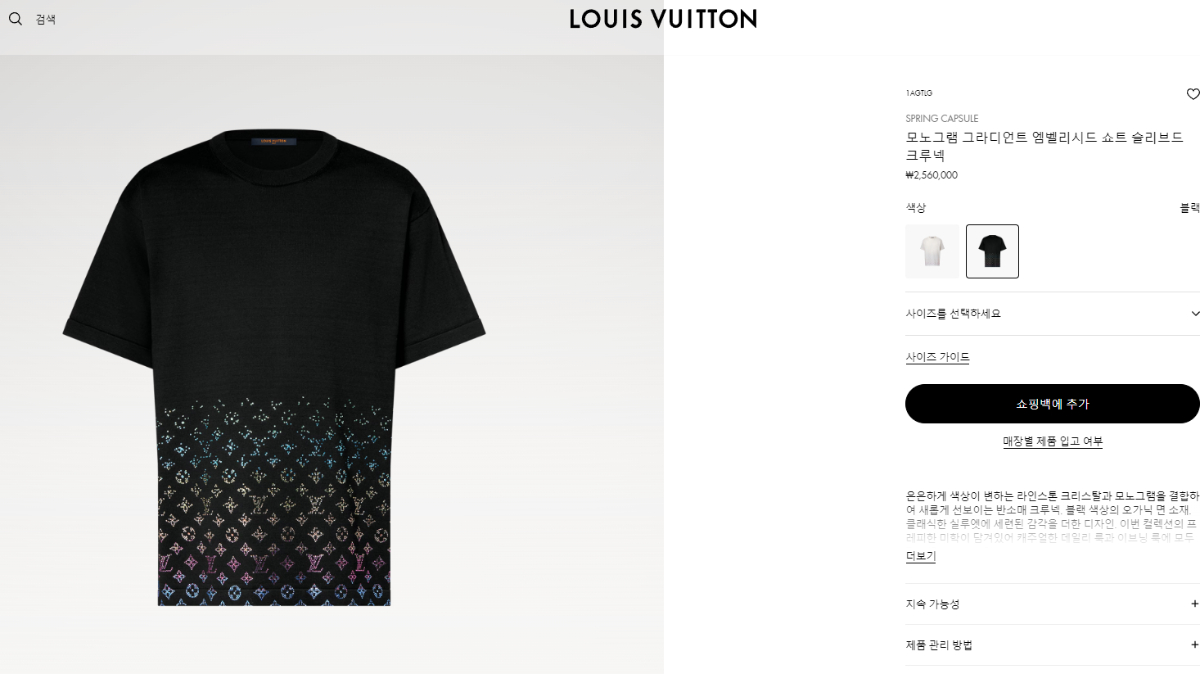Select the white t-shirt color swatch

coord(932,251)
